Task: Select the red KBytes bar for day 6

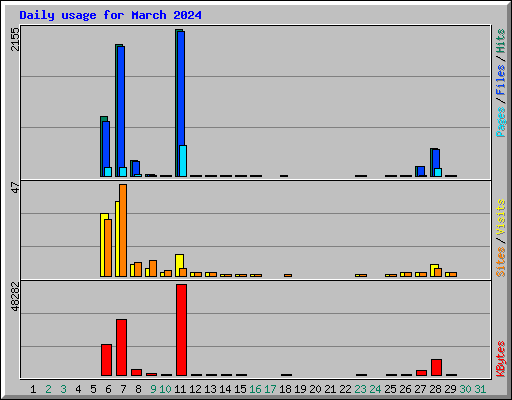Action: tap(106, 360)
